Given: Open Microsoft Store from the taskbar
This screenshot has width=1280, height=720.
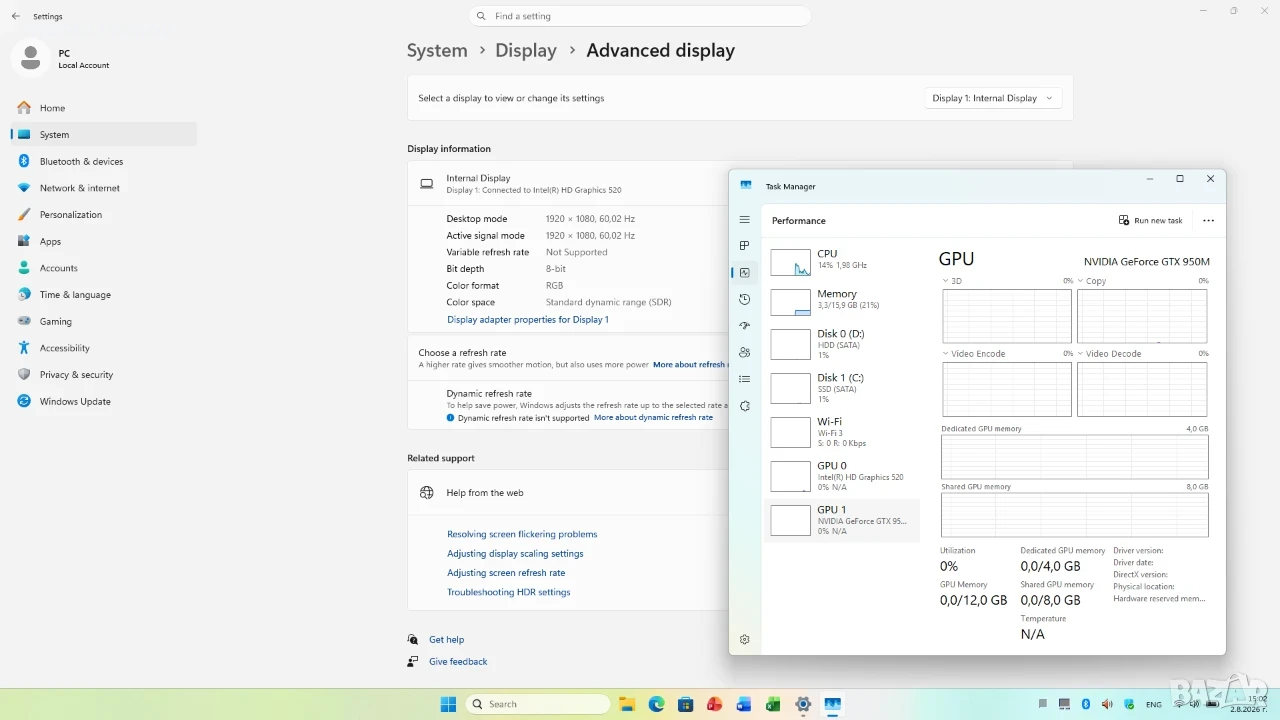Looking at the screenshot, I should point(685,704).
